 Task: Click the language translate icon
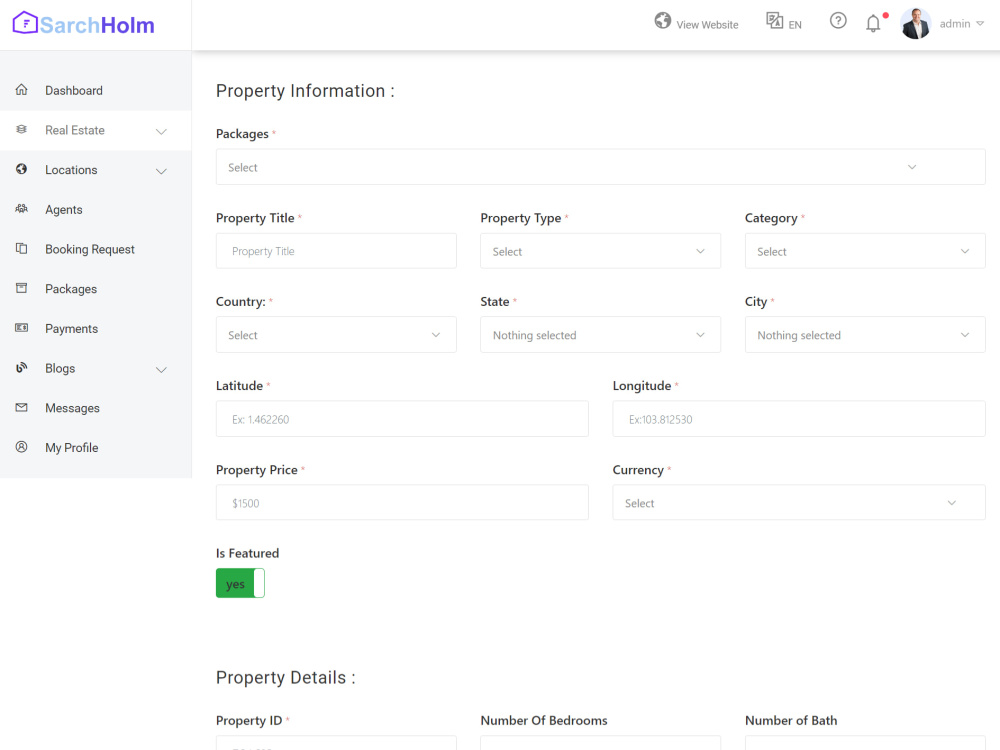click(774, 21)
